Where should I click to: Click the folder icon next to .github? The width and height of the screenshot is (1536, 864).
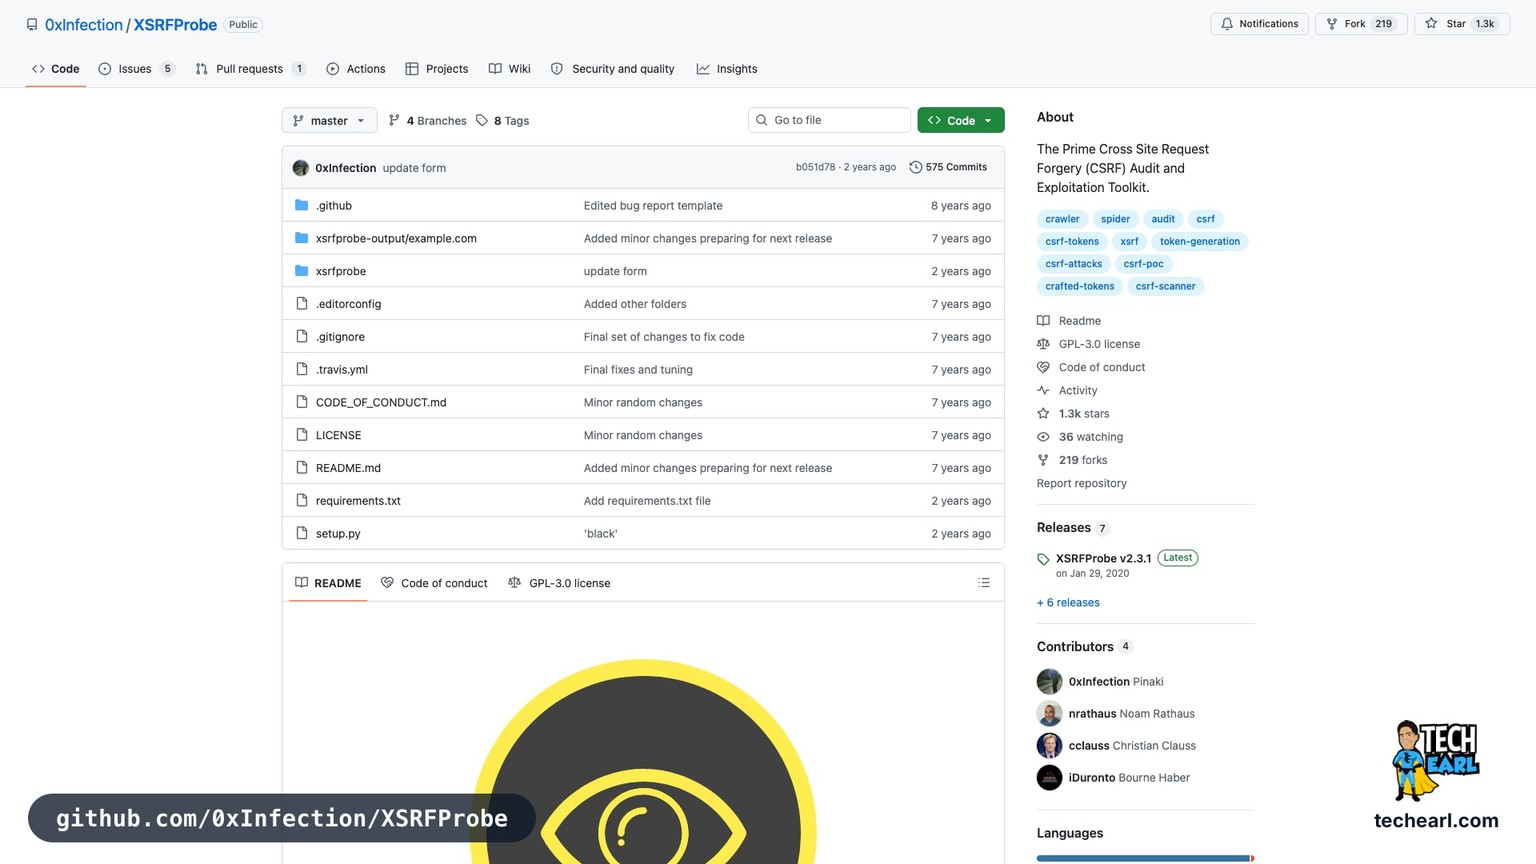tap(301, 205)
